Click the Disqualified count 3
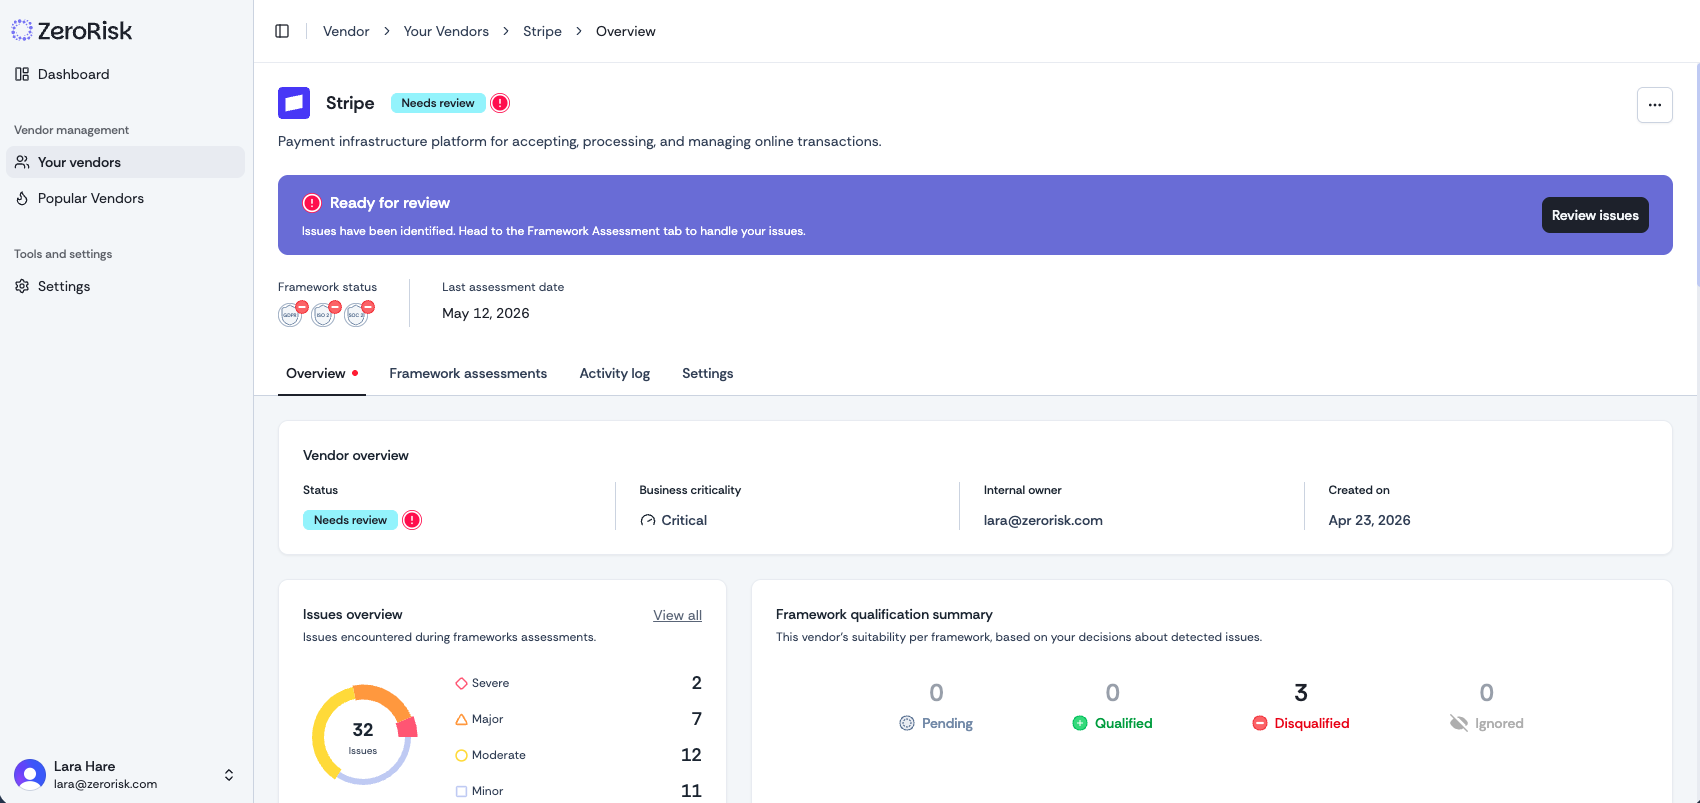 point(1301,693)
